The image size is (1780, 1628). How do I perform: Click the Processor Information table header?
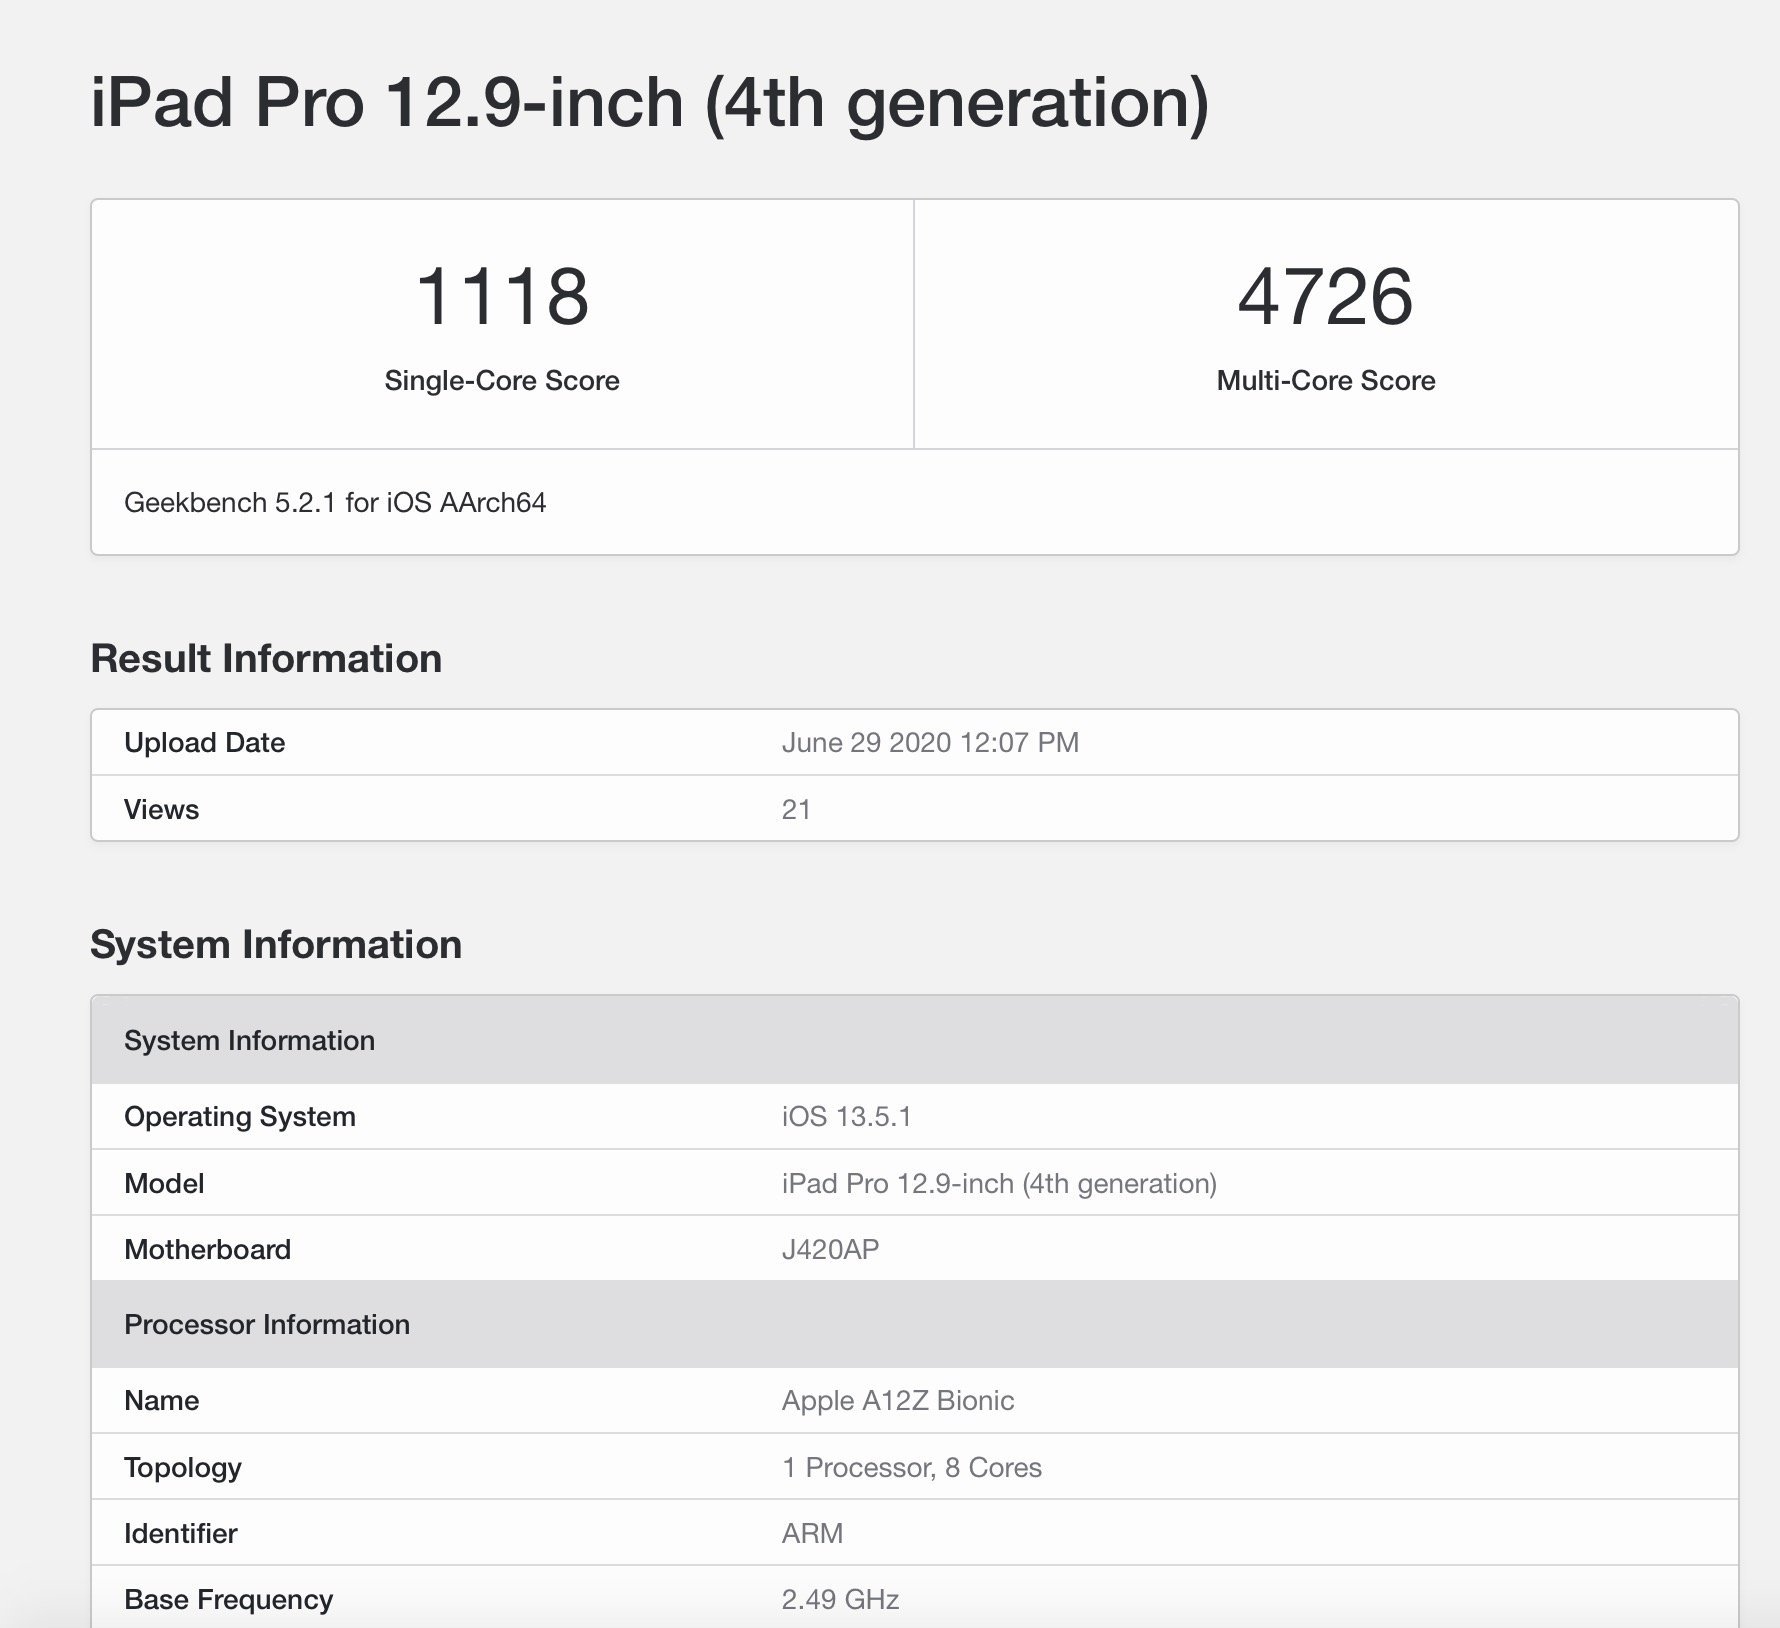(x=915, y=1324)
